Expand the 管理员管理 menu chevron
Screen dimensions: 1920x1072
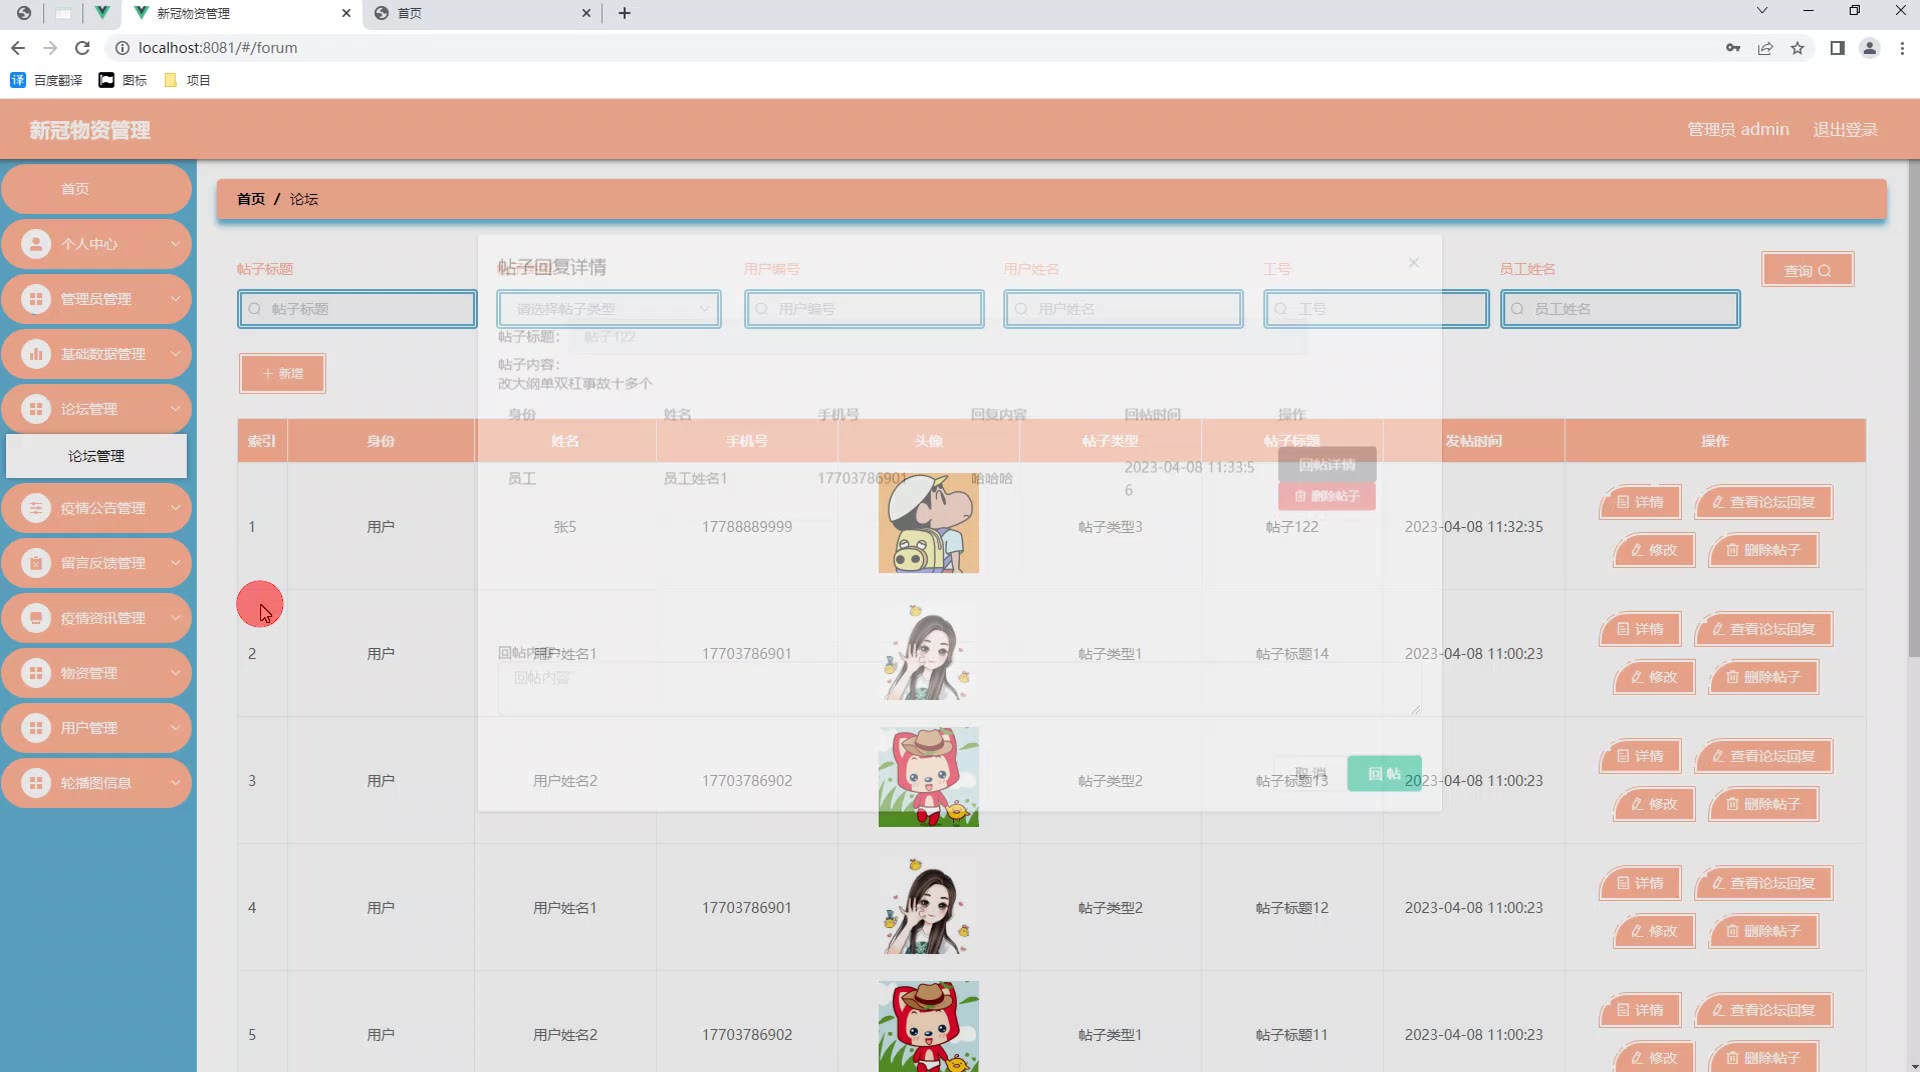(175, 299)
